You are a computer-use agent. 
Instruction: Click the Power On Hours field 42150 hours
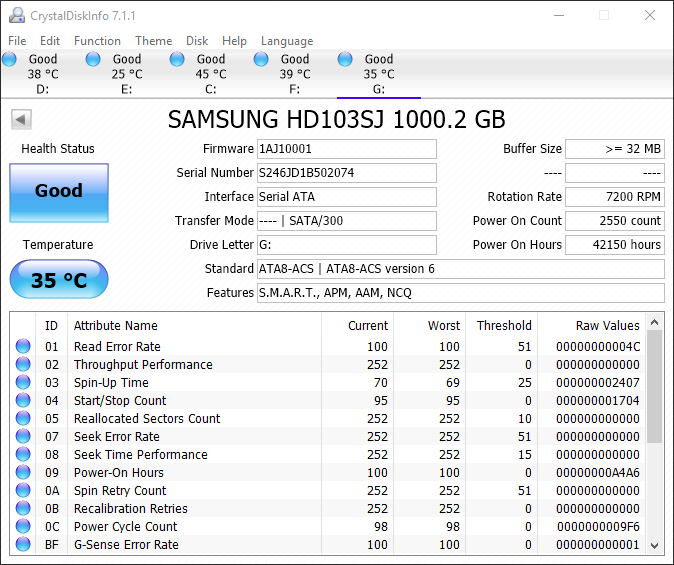click(615, 245)
